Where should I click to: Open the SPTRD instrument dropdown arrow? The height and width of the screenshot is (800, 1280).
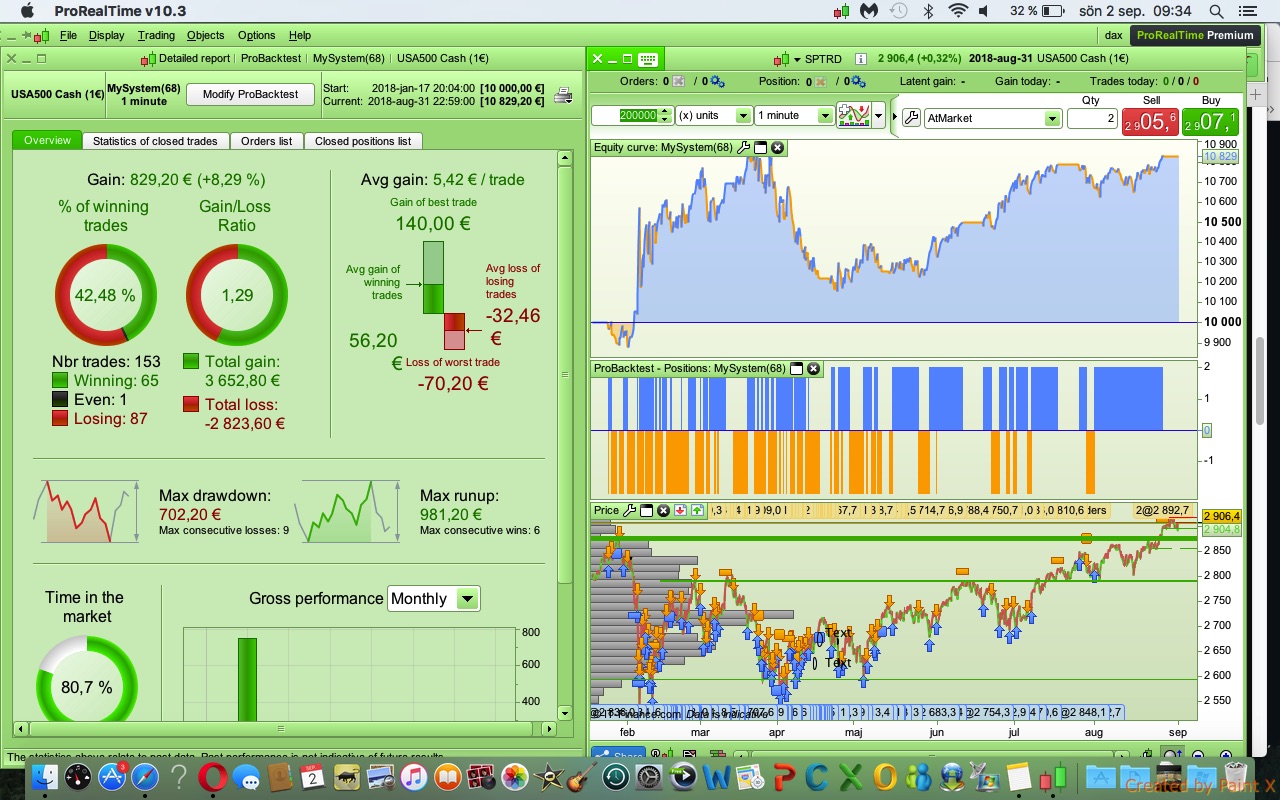point(797,59)
